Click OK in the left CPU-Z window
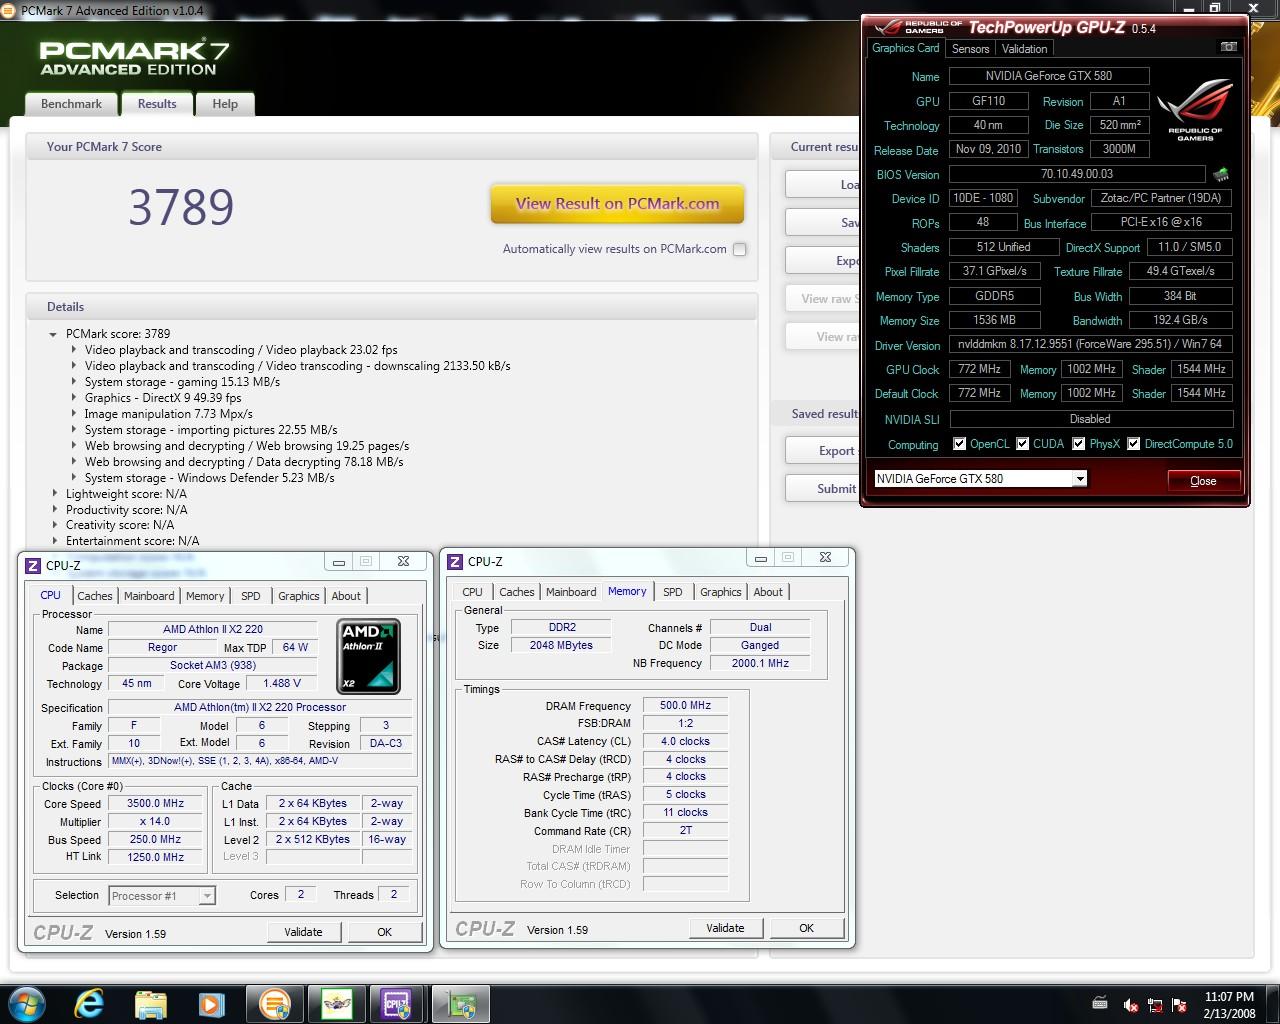1280x1024 pixels. click(x=384, y=932)
